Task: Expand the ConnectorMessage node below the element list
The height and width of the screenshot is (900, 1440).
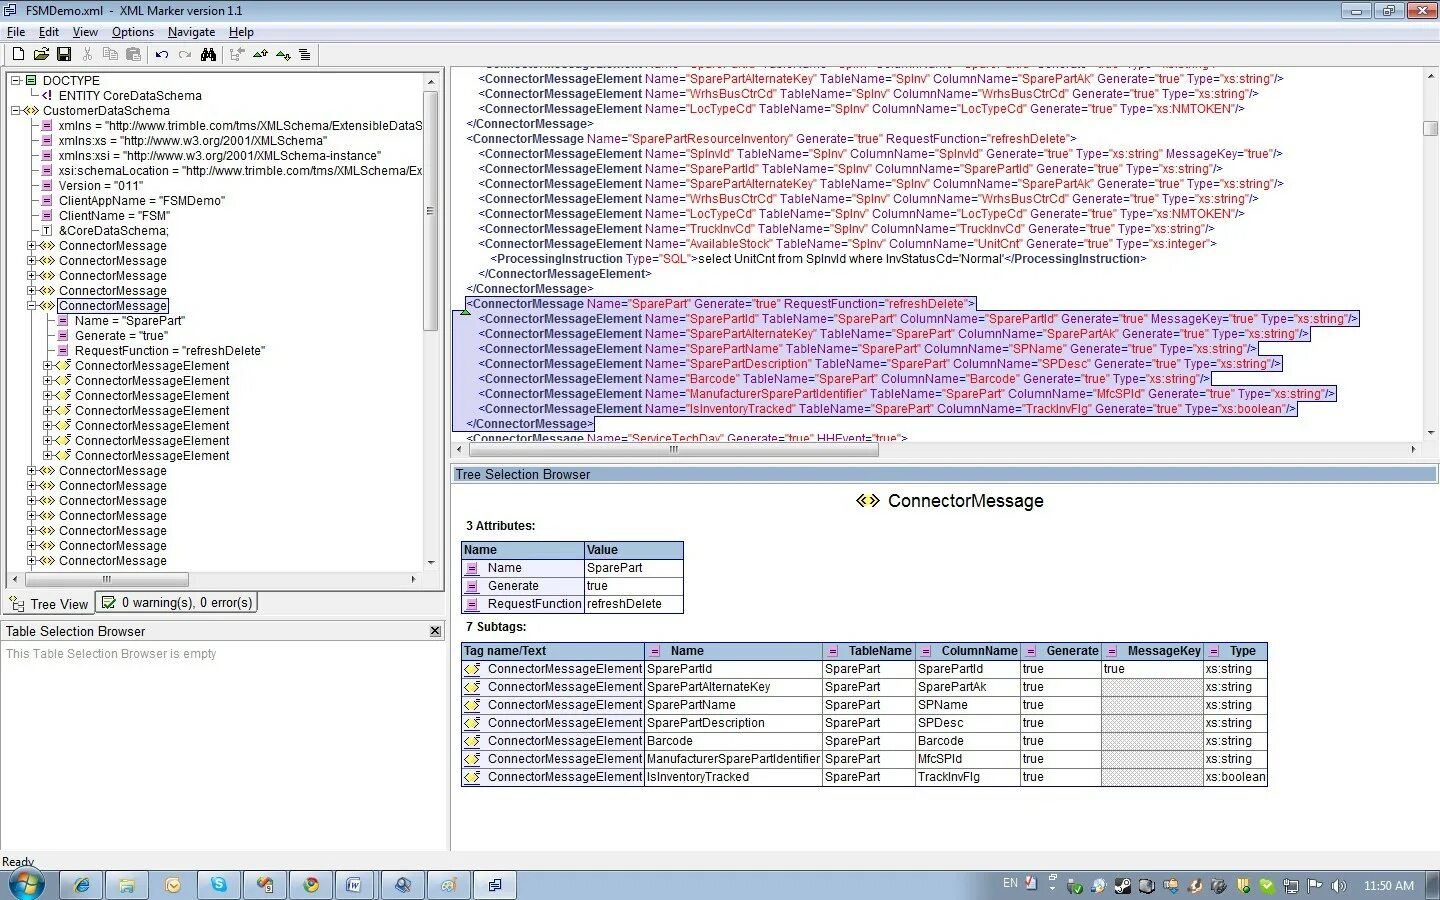Action: pos(31,470)
